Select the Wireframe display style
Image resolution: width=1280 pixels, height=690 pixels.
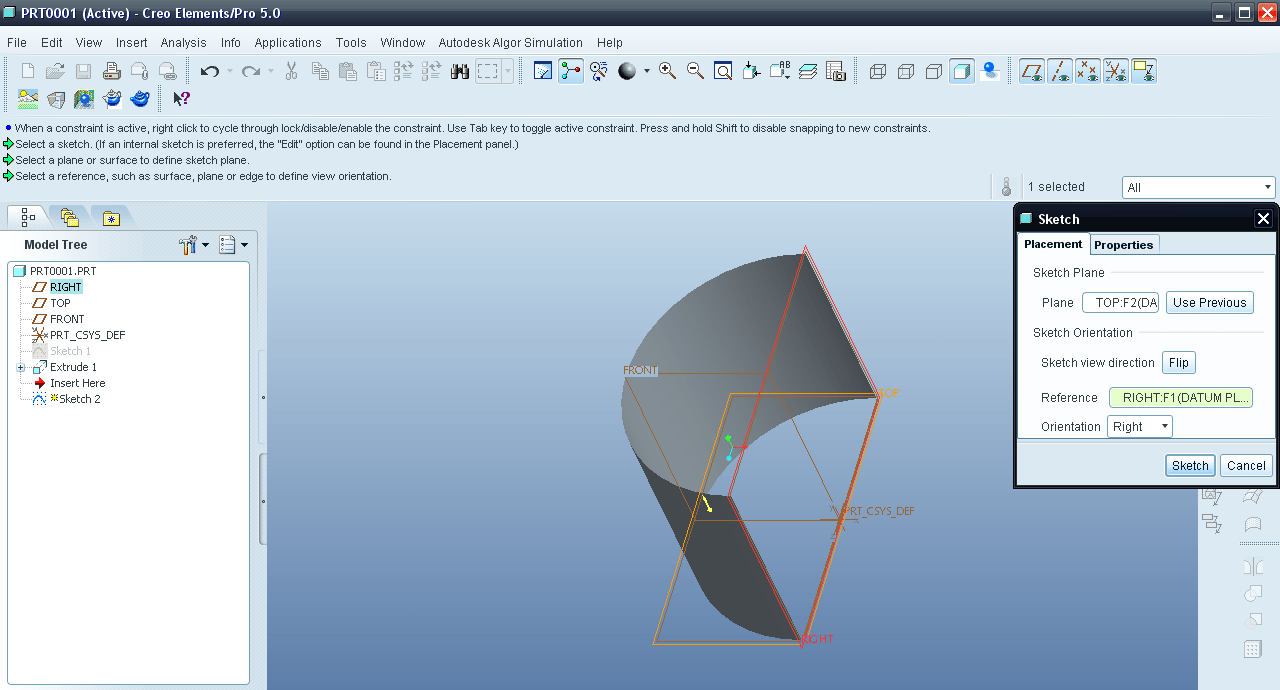click(878, 71)
